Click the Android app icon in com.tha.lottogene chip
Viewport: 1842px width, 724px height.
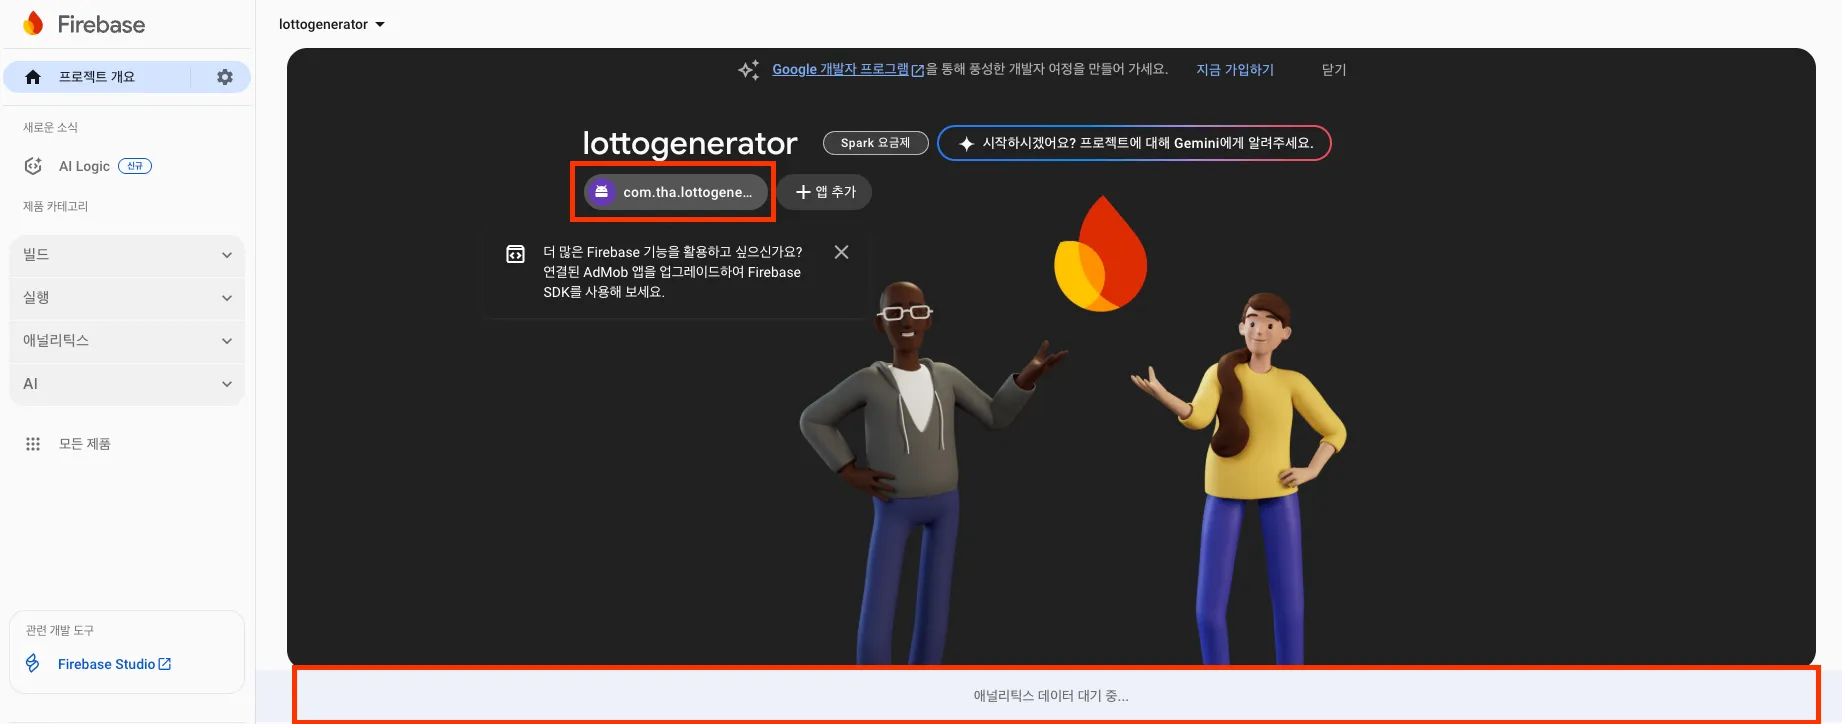(602, 192)
